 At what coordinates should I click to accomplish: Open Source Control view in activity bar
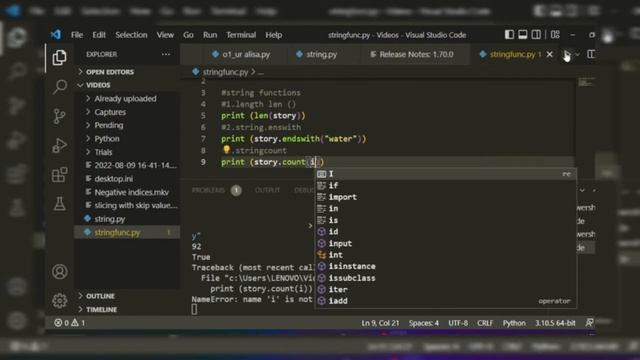pyautogui.click(x=60, y=116)
